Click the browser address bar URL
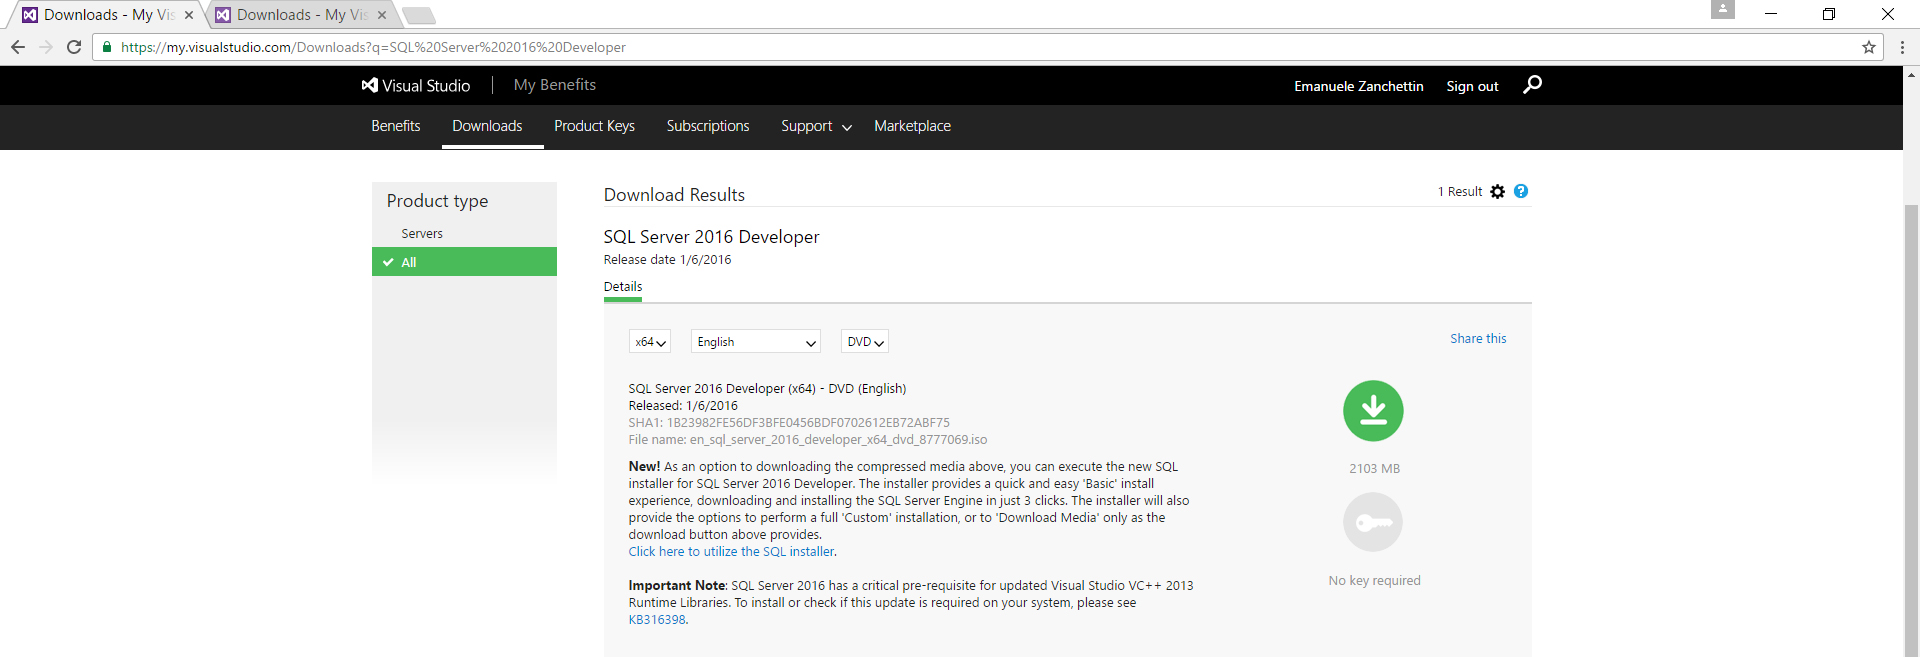Viewport: 1920px width, 657px height. point(373,47)
